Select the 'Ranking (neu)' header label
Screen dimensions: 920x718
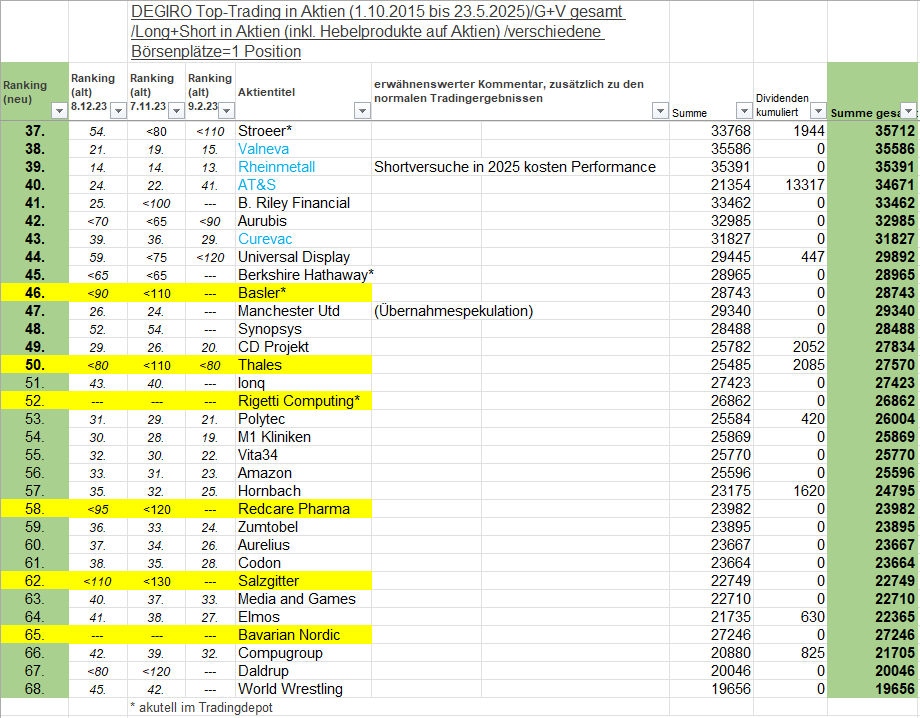pos(25,92)
